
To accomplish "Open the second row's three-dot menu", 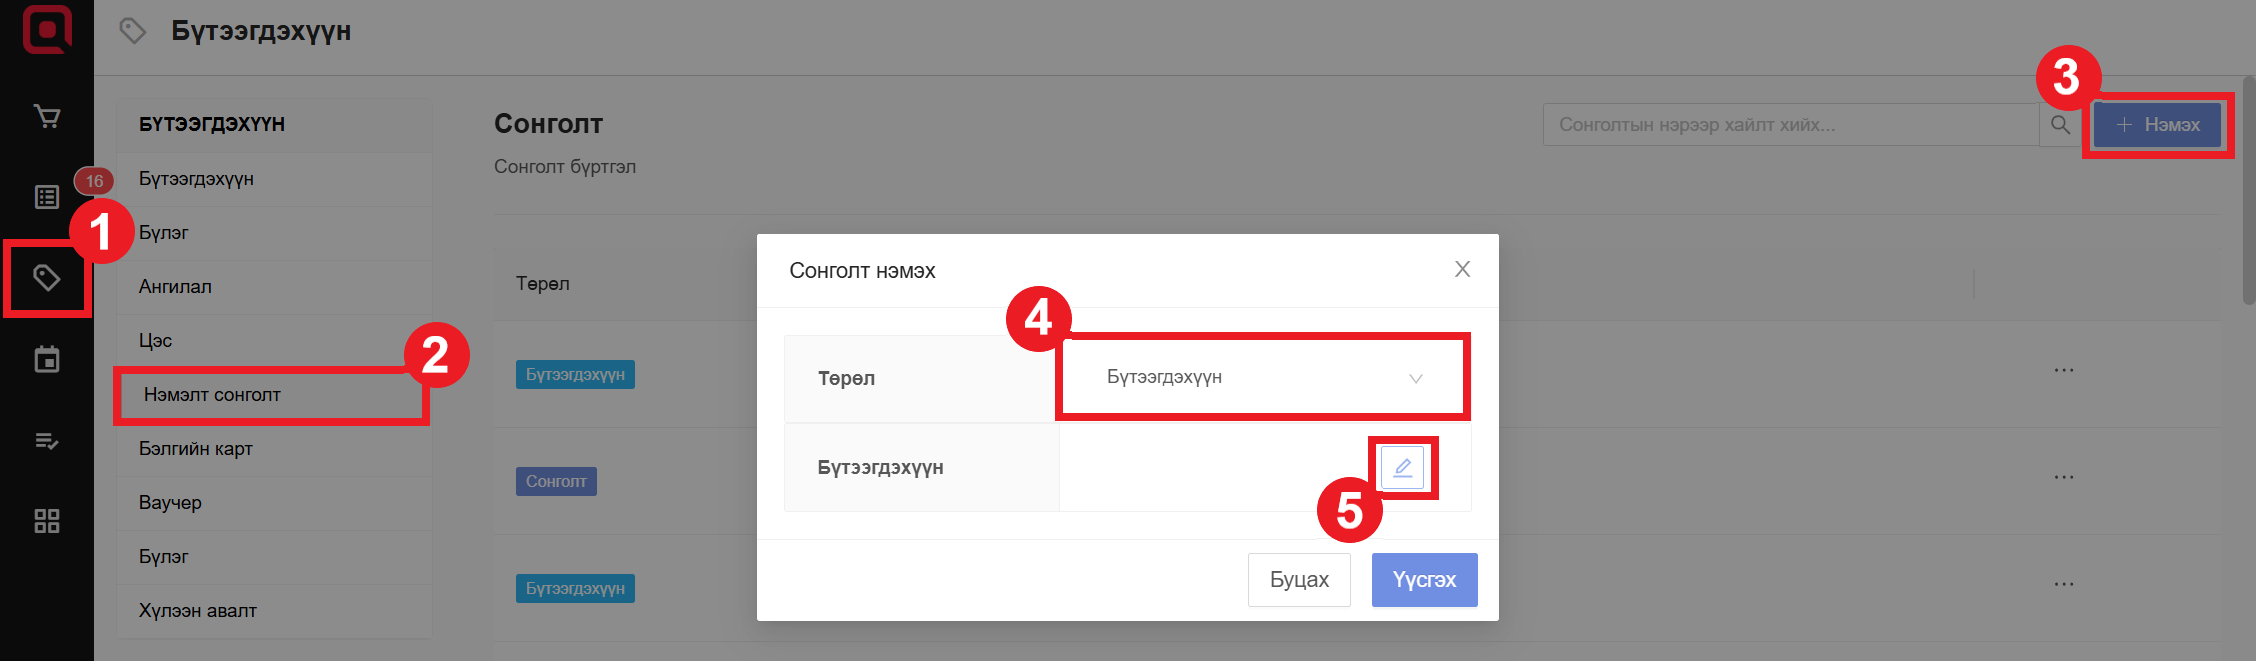I will [2063, 477].
